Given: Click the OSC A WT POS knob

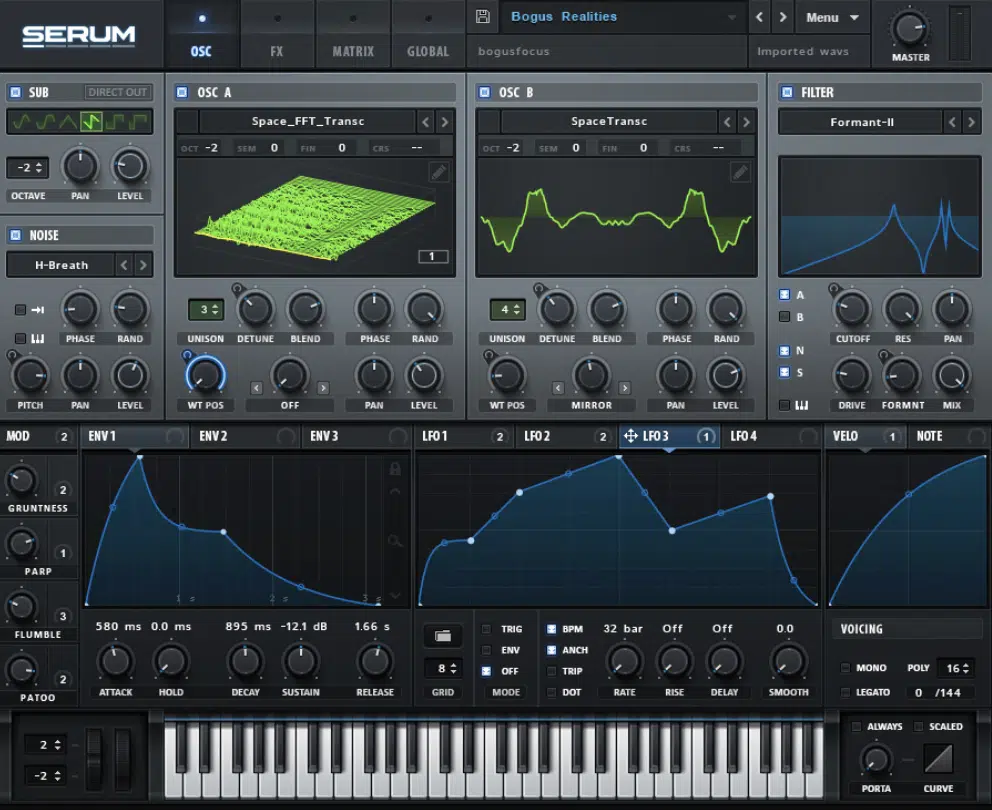Looking at the screenshot, I should click(206, 375).
